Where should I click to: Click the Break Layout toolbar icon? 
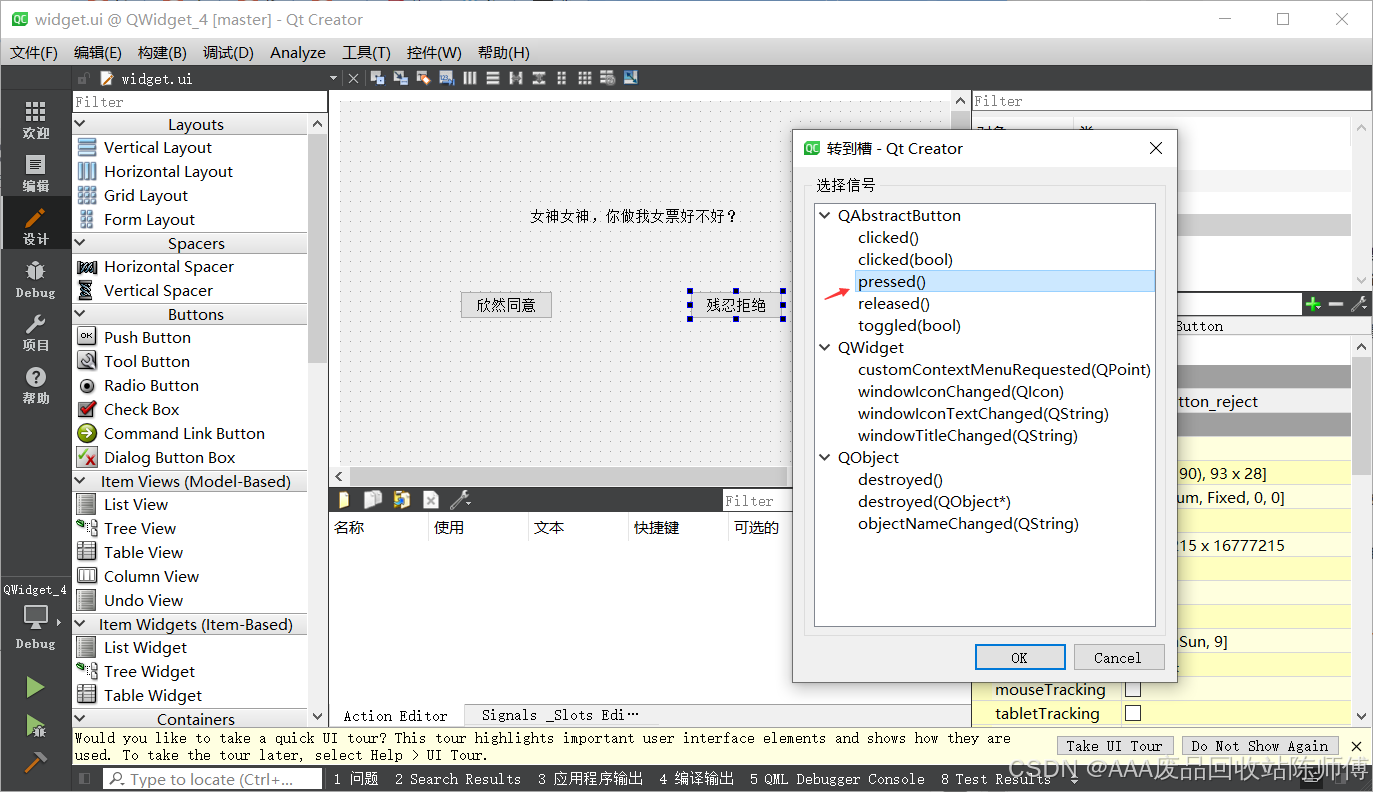608,78
